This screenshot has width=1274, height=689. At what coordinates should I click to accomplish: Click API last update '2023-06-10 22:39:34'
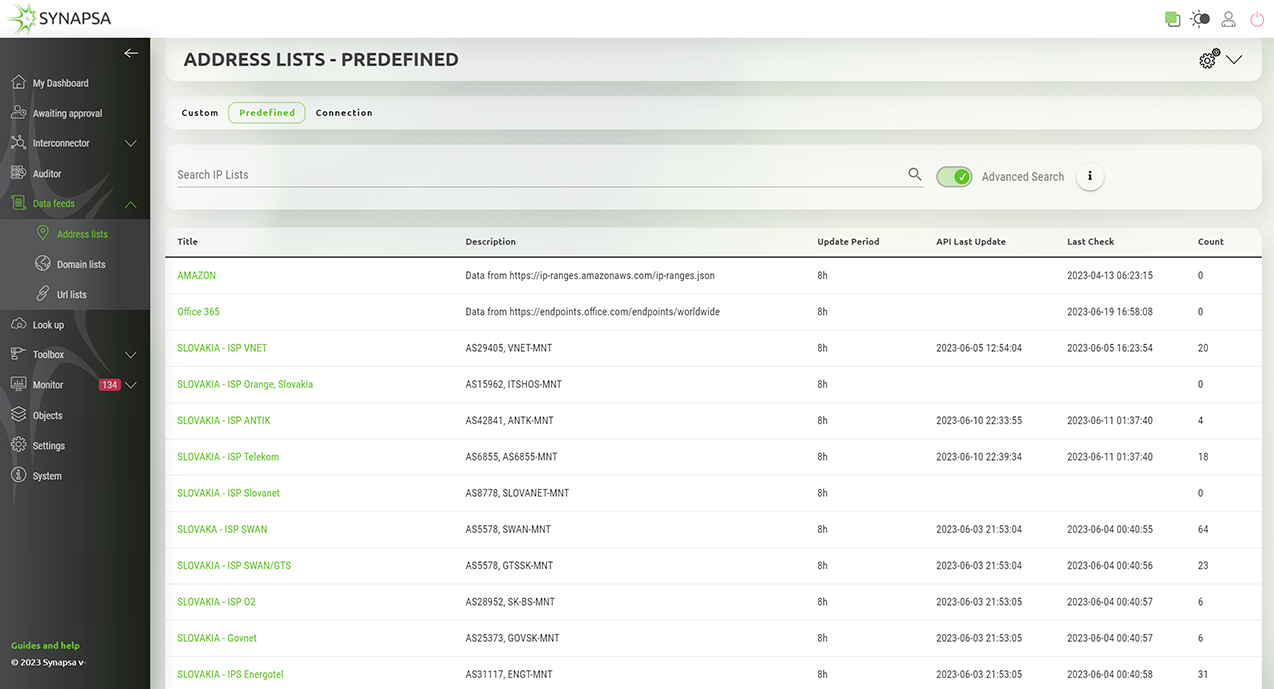coord(979,456)
